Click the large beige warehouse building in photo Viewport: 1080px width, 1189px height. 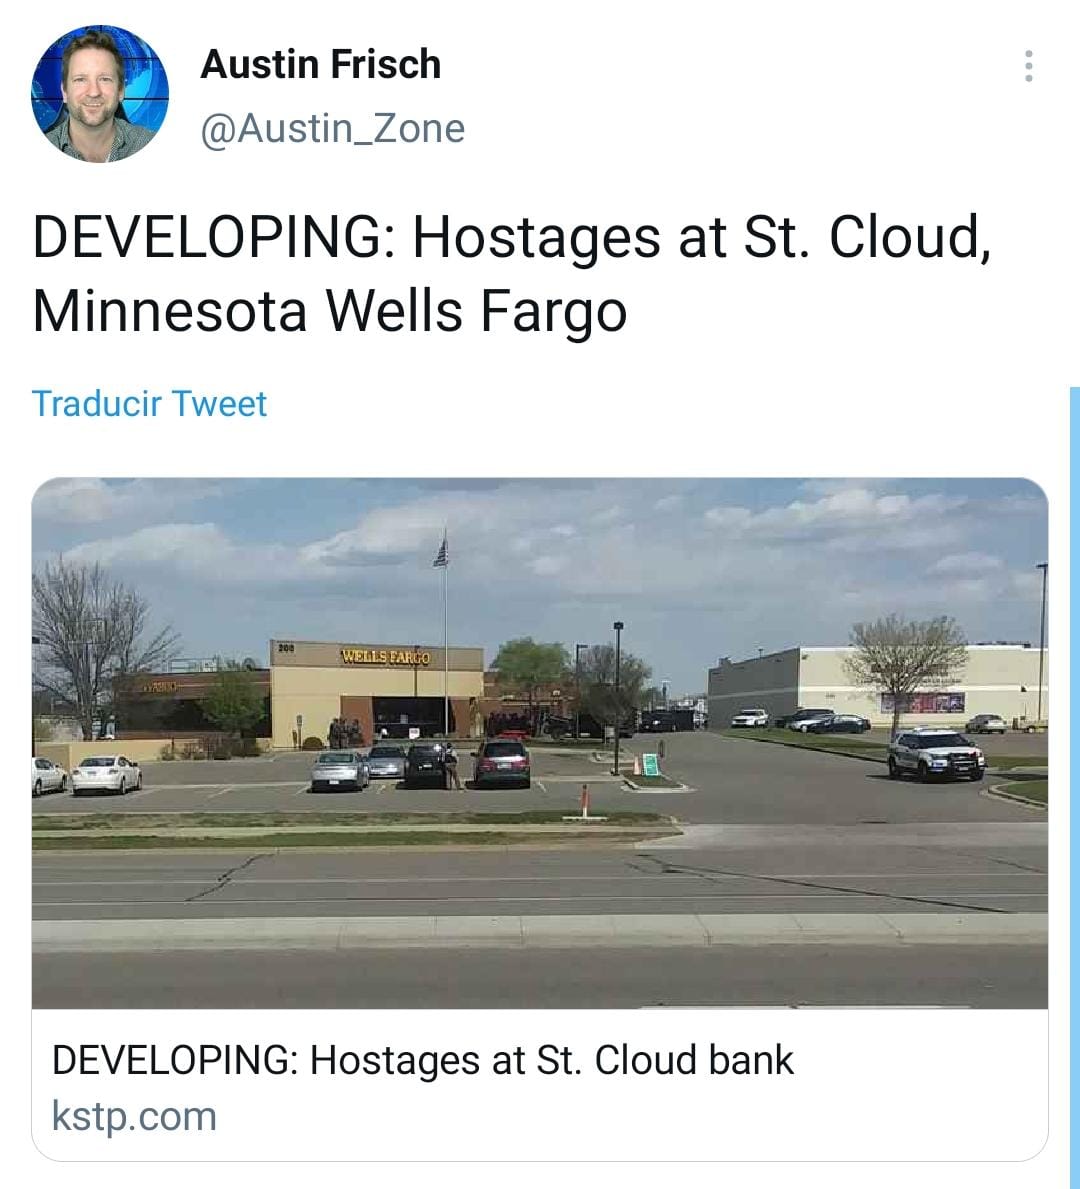(878, 686)
